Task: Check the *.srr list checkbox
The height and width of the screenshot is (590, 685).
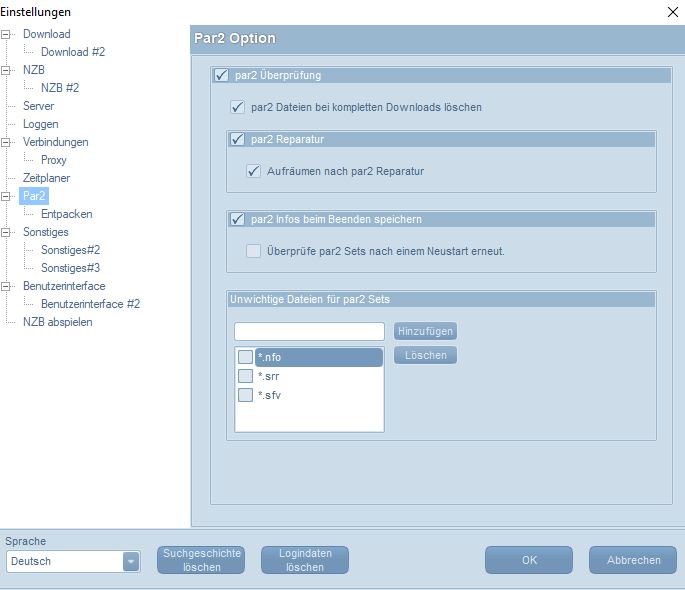Action: pyautogui.click(x=246, y=376)
